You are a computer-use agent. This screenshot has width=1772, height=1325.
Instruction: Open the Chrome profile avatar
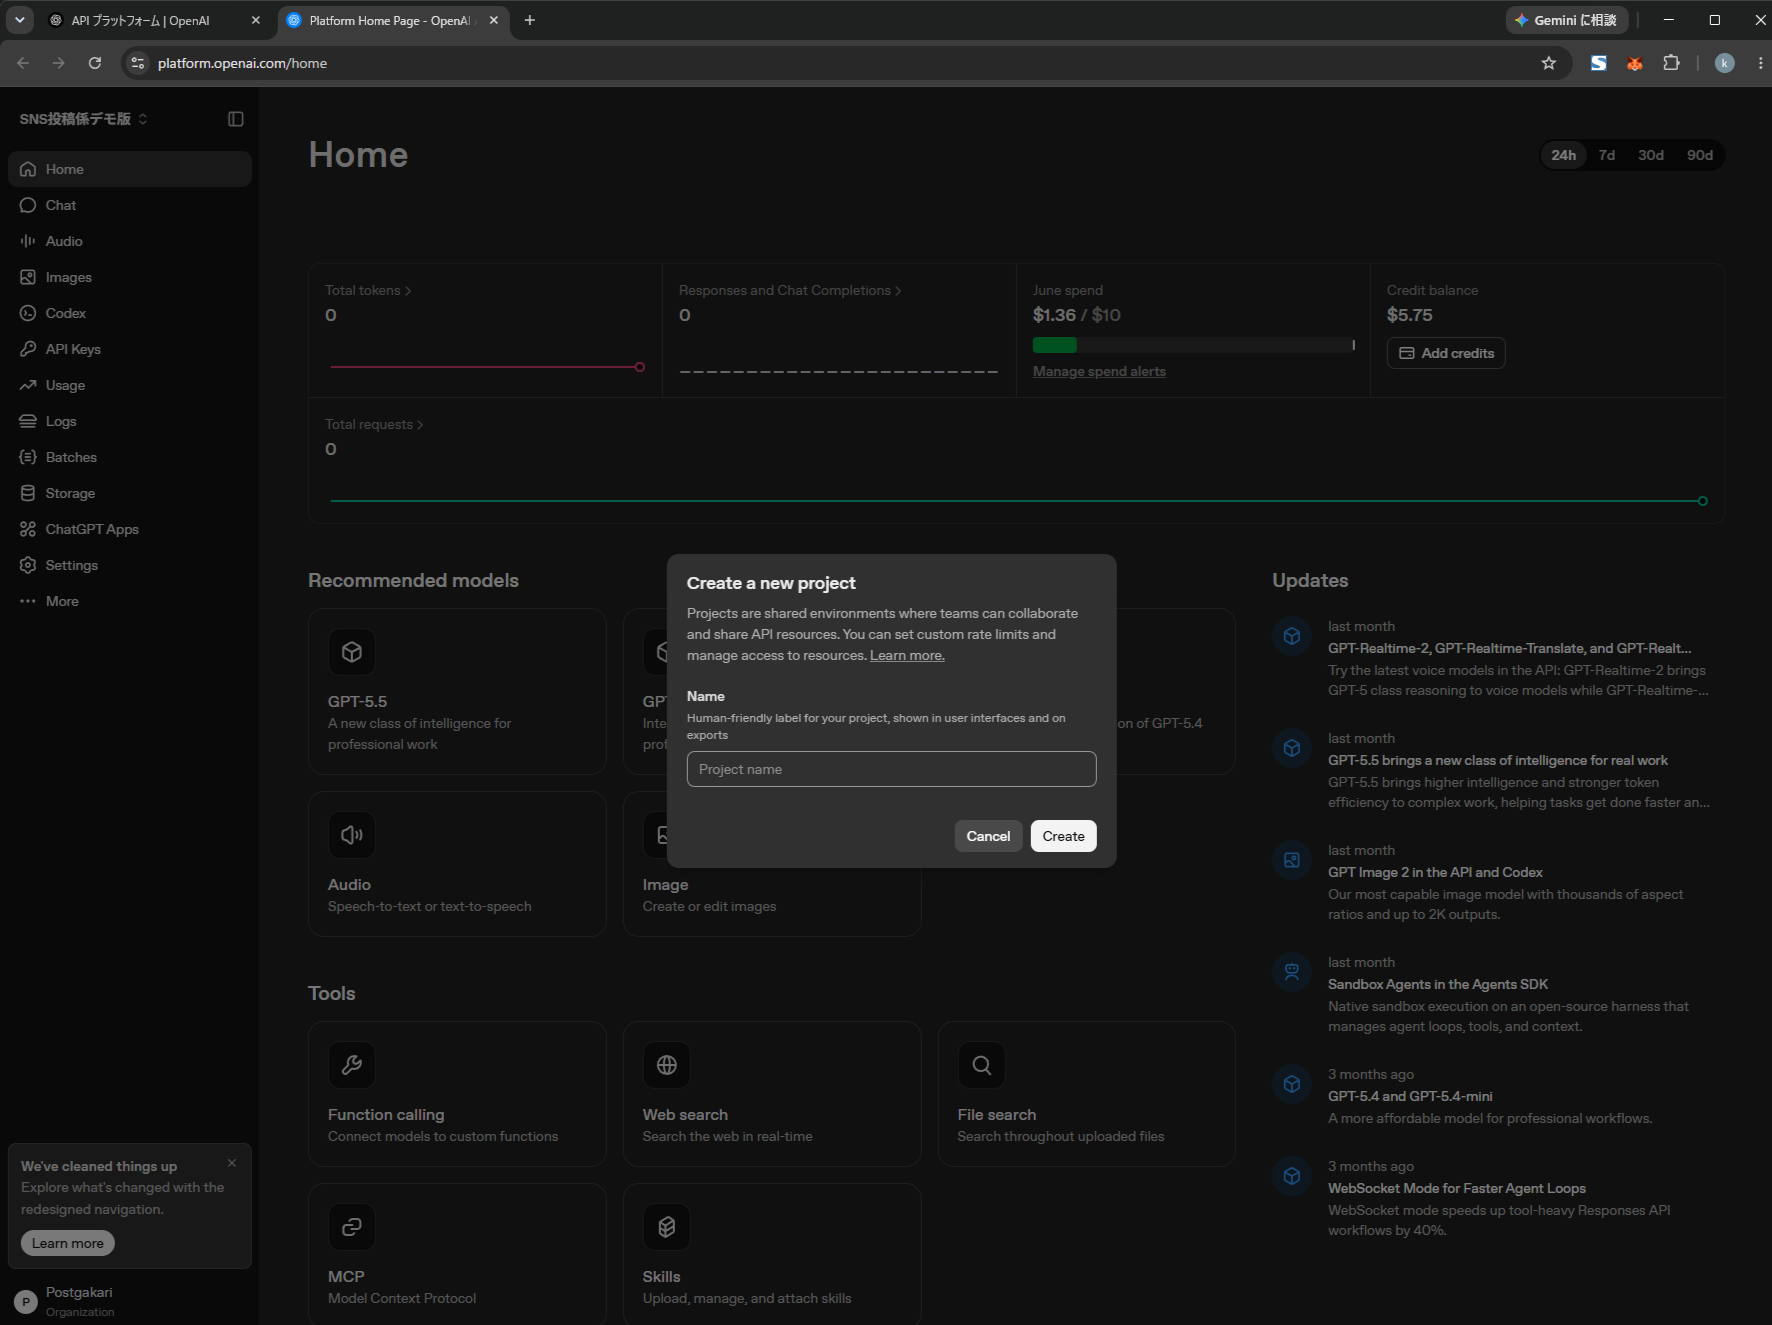tap(1725, 63)
